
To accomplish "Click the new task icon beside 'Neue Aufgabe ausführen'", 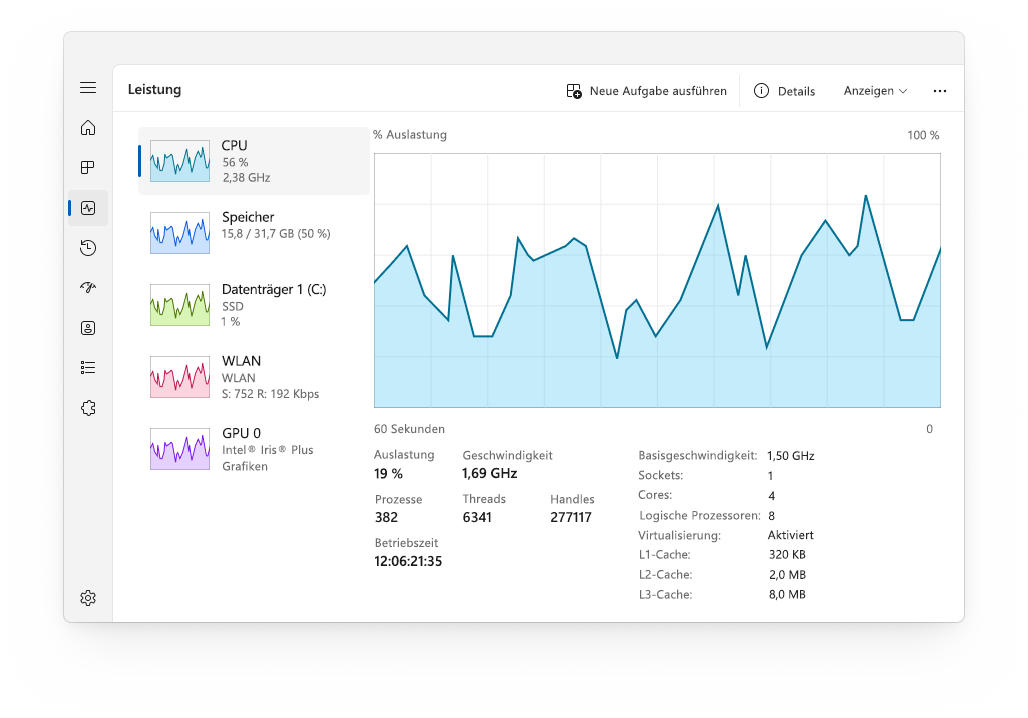I will [574, 91].
